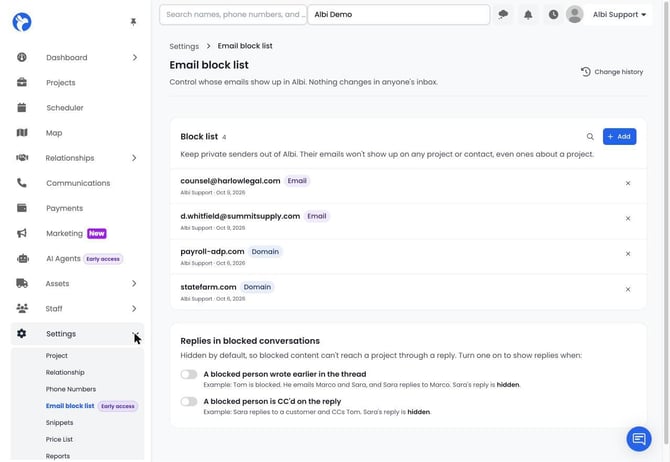Viewport: 670px width, 462px height.
Task: Open the support chat widget button
Action: pos(639,438)
